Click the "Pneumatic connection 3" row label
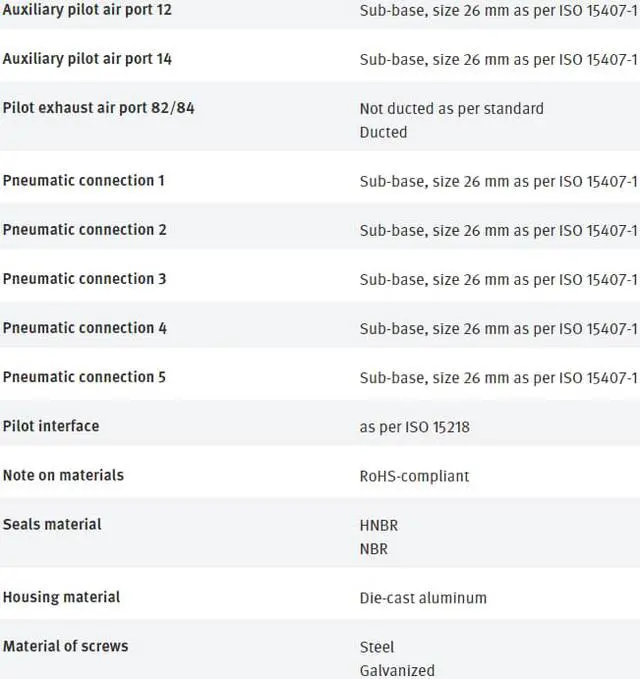This screenshot has width=640, height=679. pos(84,278)
